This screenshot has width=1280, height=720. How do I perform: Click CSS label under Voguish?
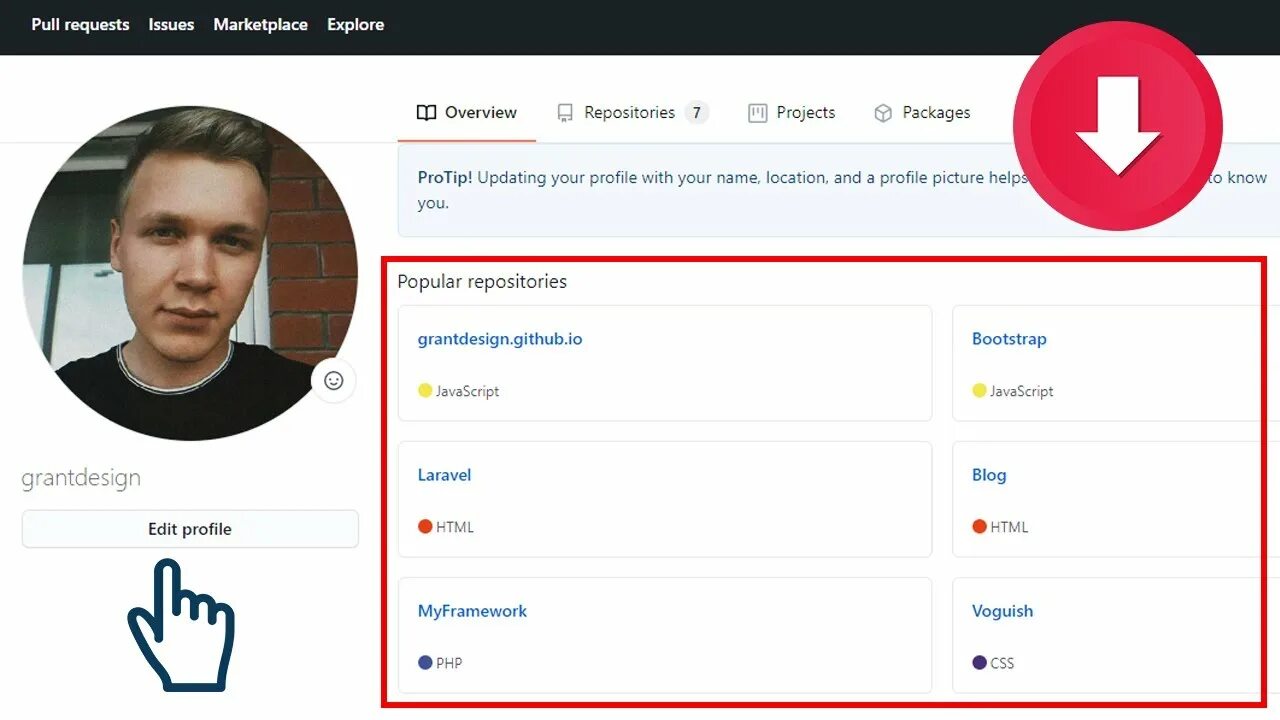pos(1002,663)
